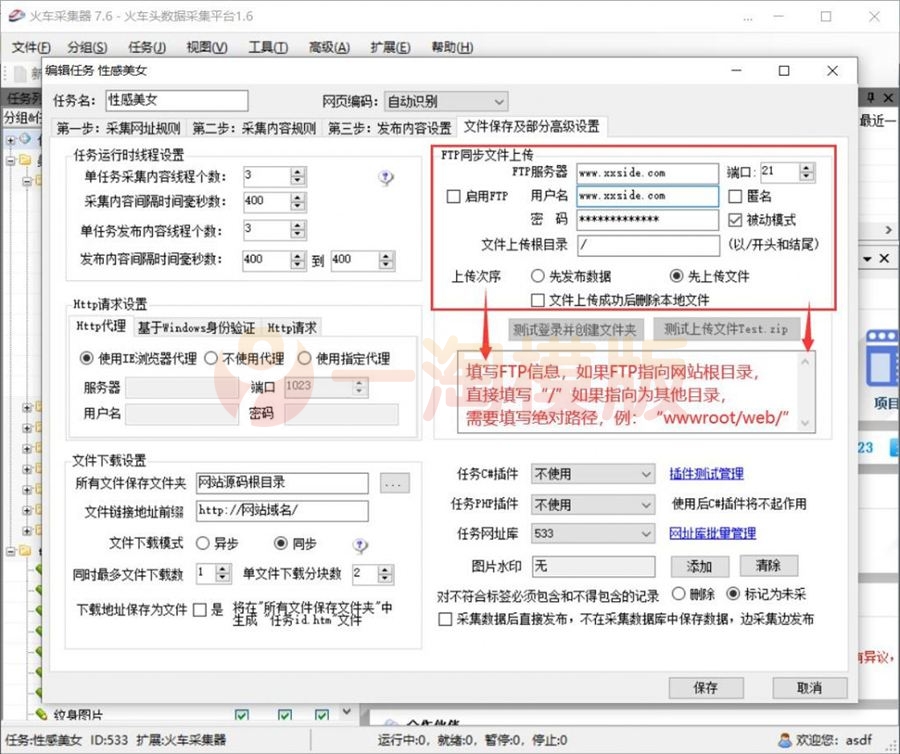Check the 匿名 anonymous option

(735, 196)
